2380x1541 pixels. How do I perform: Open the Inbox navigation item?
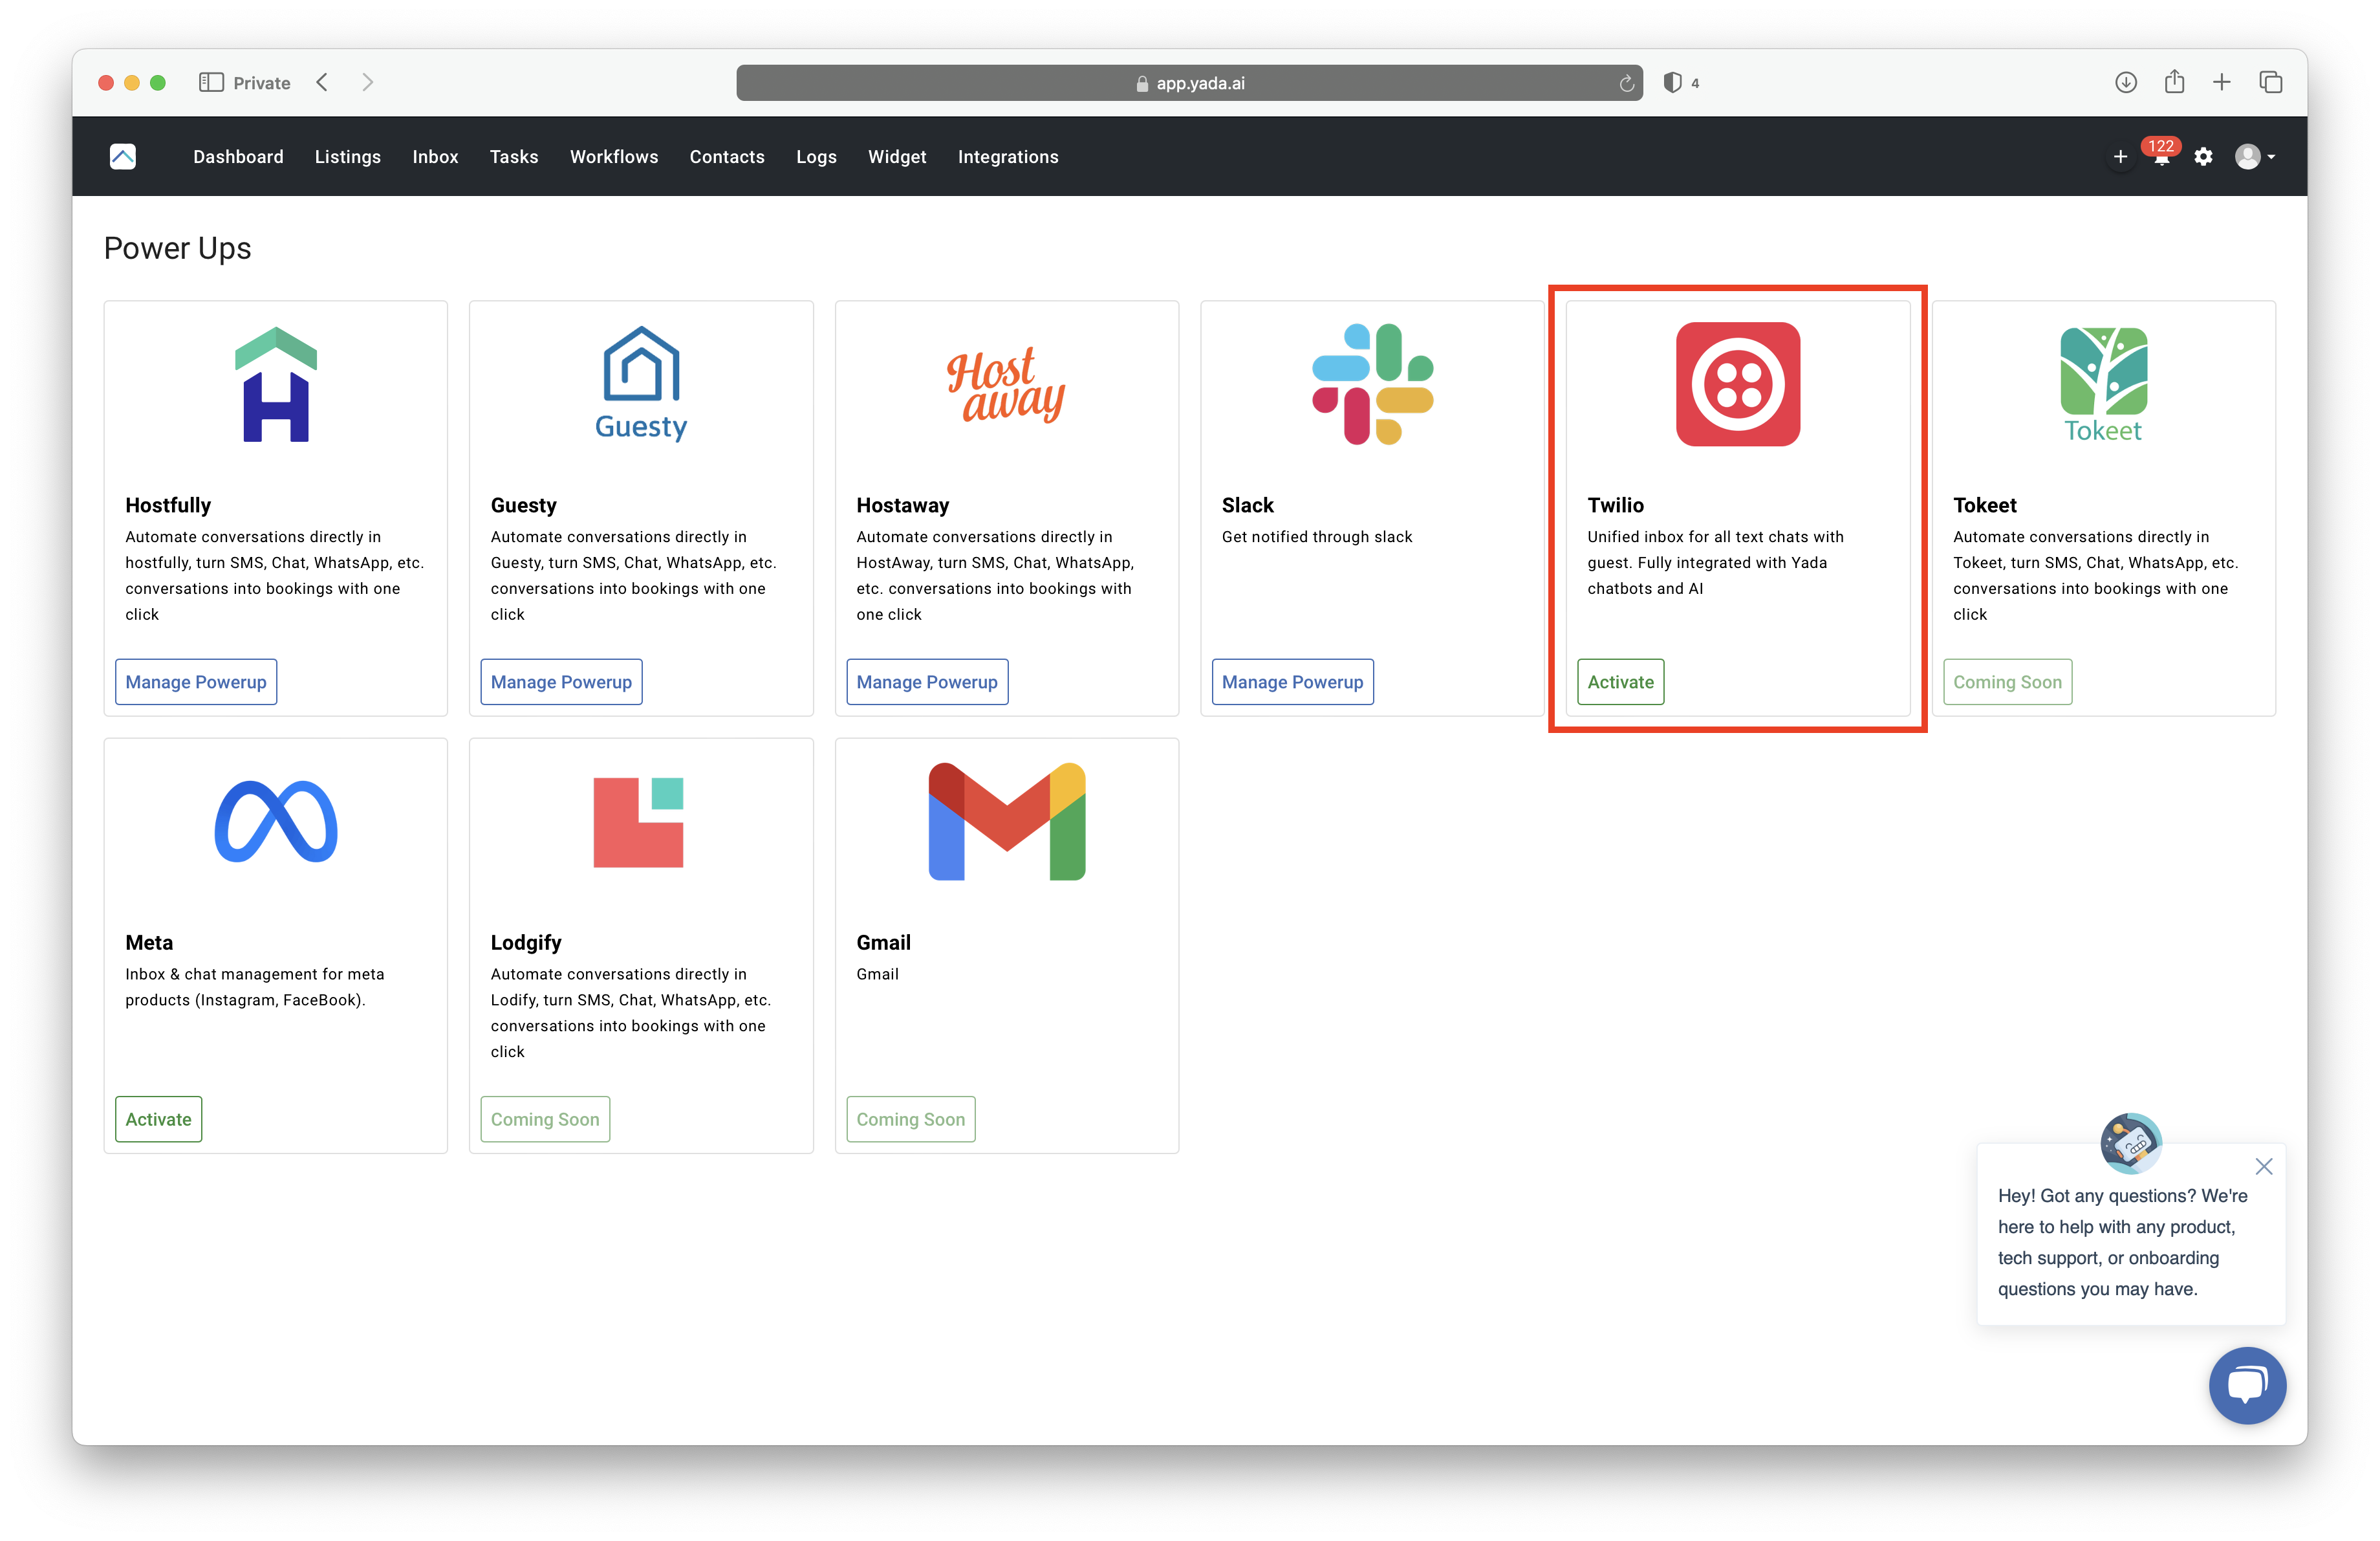click(x=435, y=157)
